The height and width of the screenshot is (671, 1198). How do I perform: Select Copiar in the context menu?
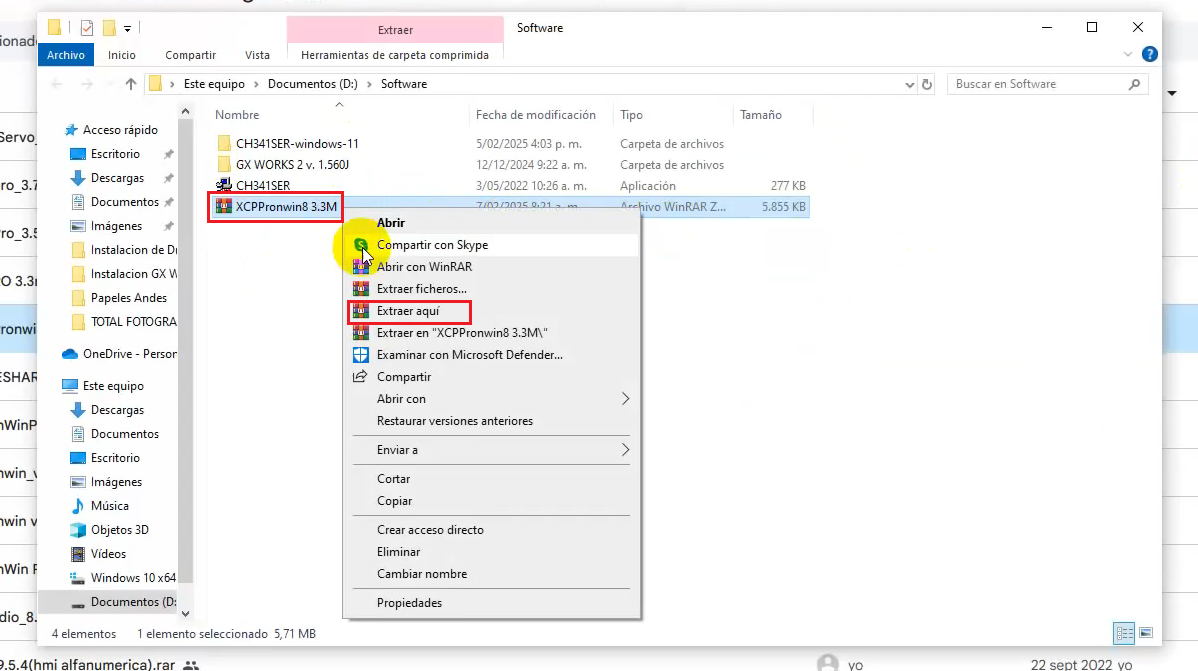(x=394, y=501)
